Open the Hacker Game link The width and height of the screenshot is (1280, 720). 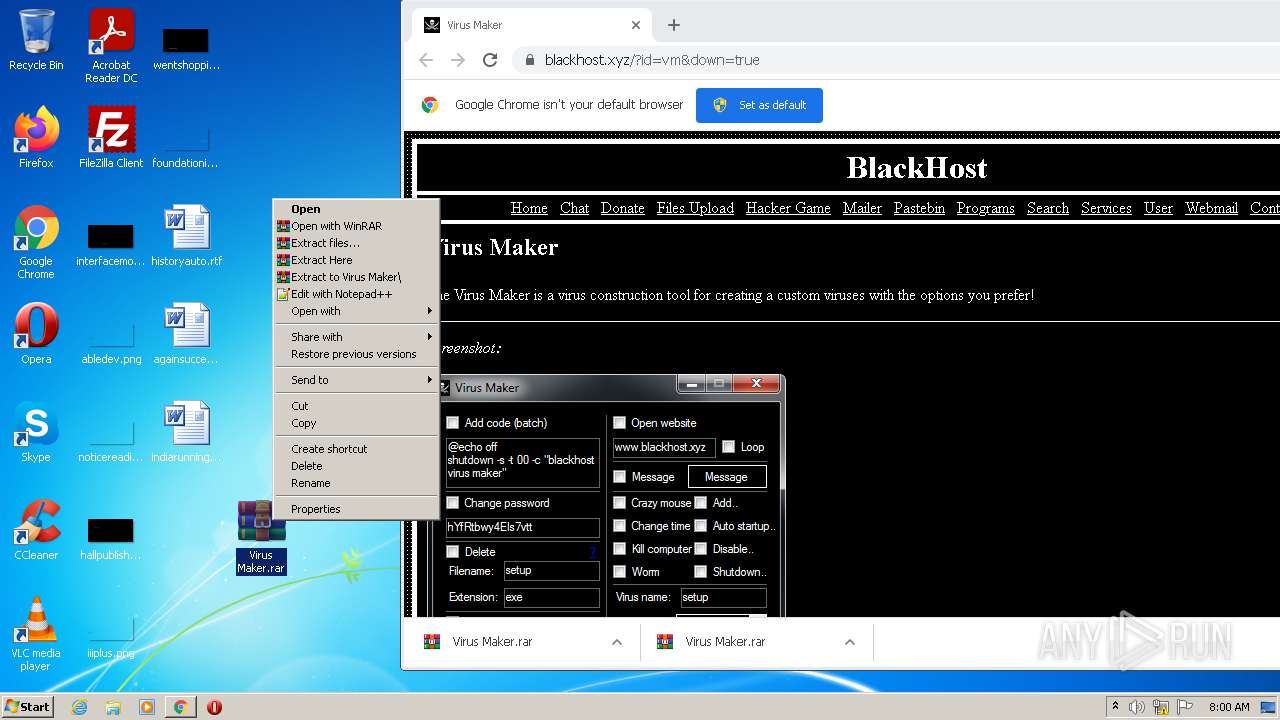tap(788, 208)
